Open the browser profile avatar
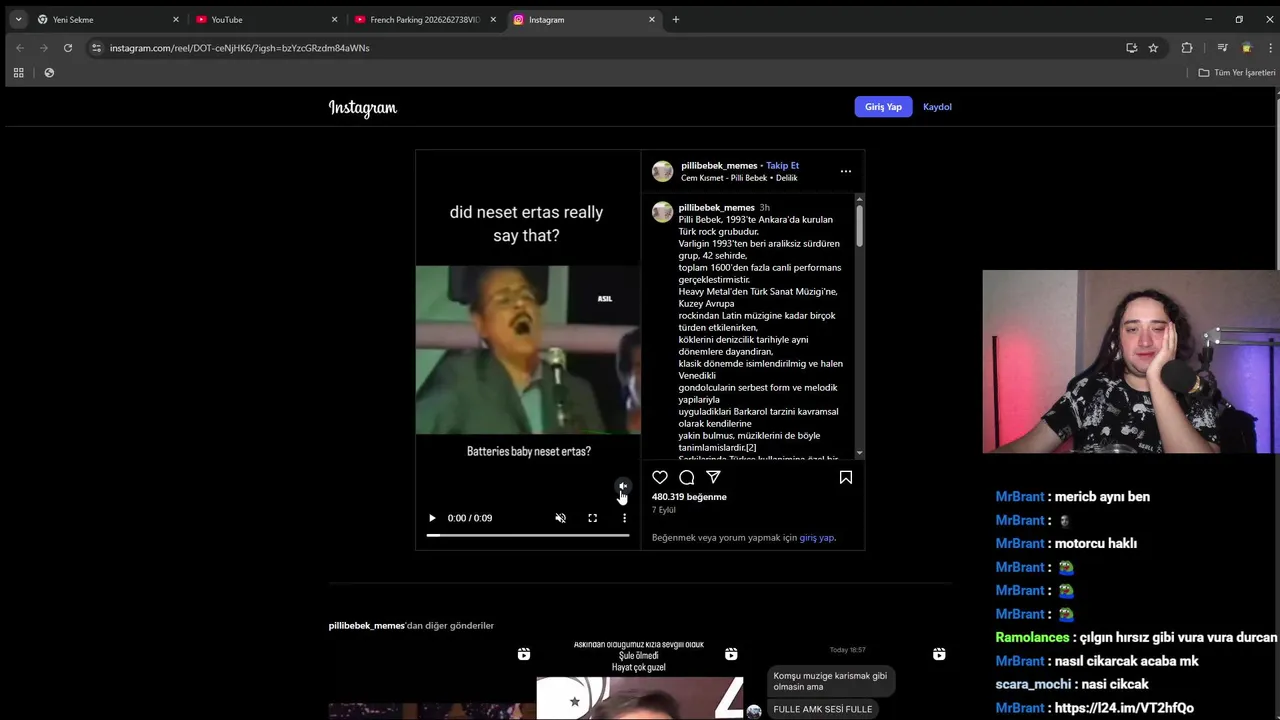1280x720 pixels. [1247, 47]
